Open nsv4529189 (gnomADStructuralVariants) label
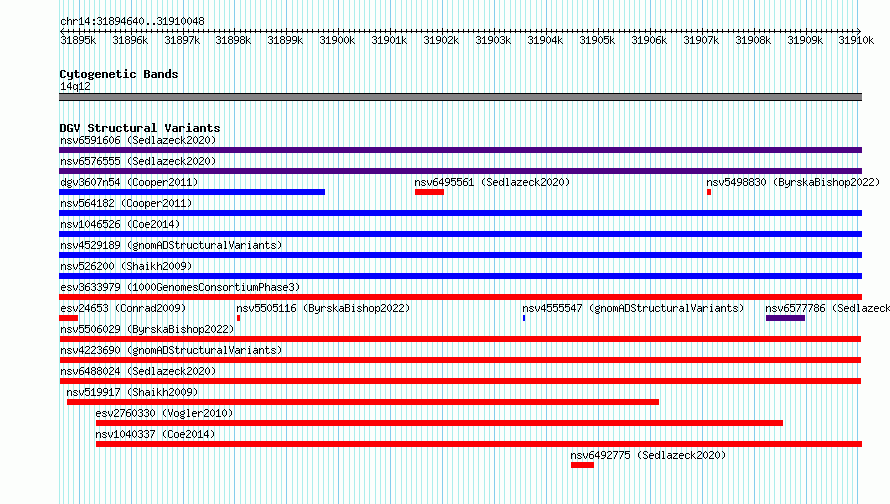This screenshot has width=890, height=504. tap(171, 245)
